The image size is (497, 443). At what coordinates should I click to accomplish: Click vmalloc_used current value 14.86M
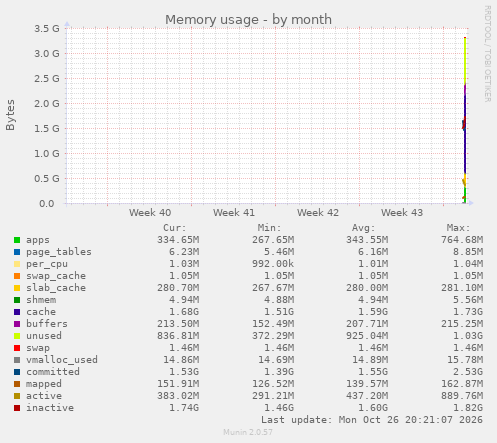coord(181,360)
